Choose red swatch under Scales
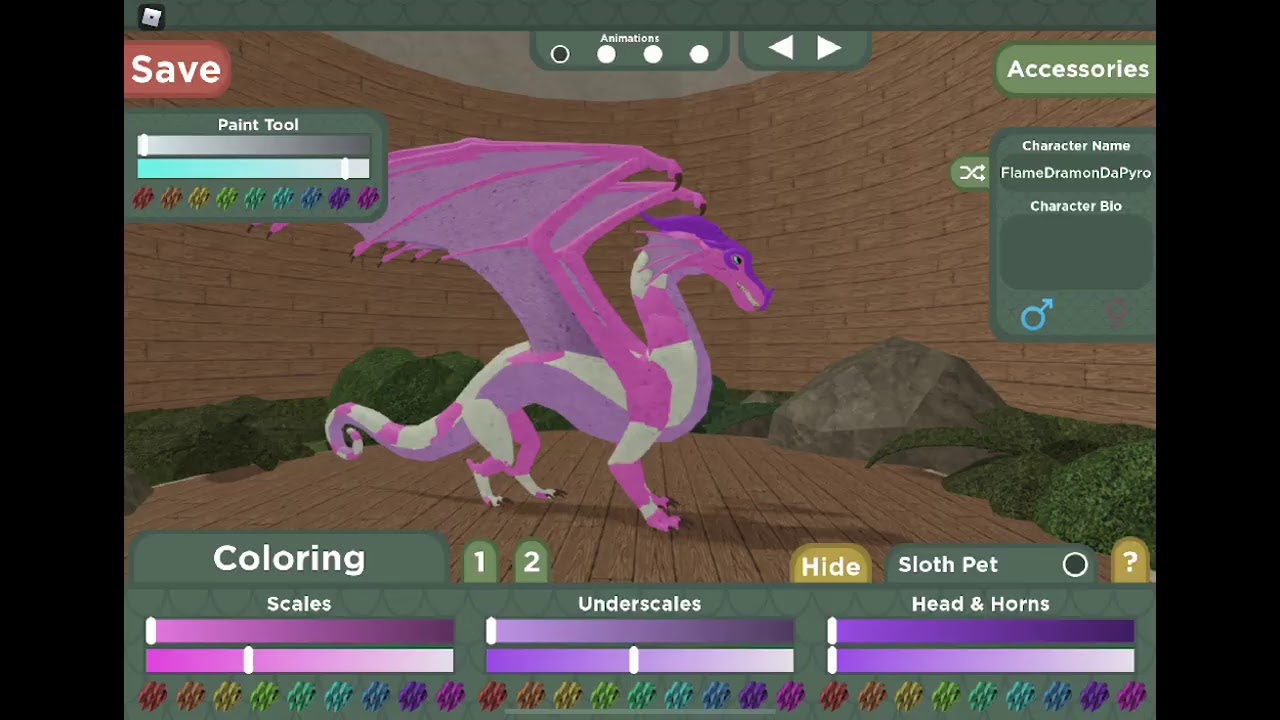Screen dimensions: 1280x720 pos(152,695)
